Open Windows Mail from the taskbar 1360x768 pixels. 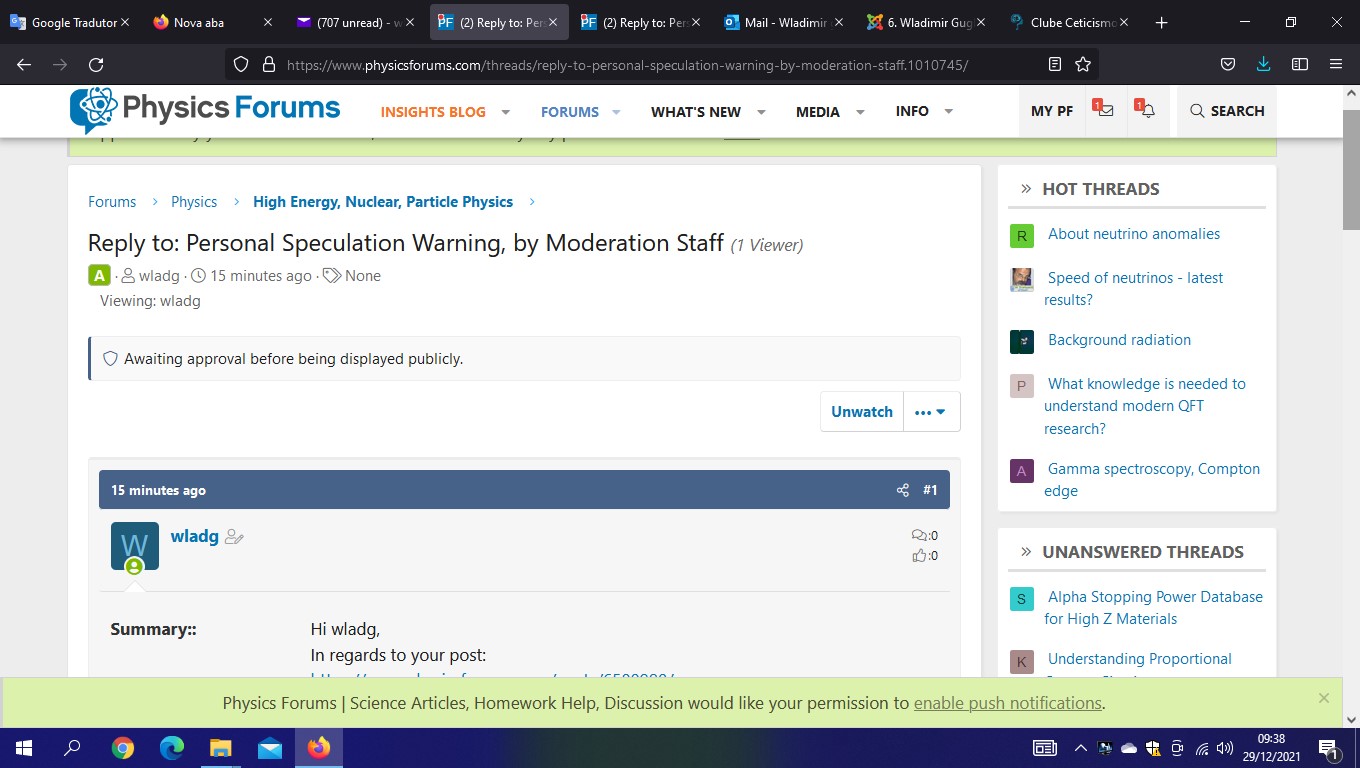coord(270,748)
